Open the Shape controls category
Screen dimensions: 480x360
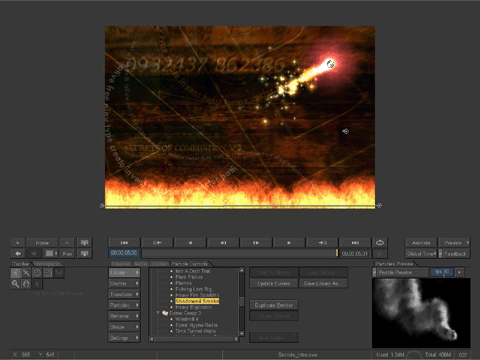124,327
